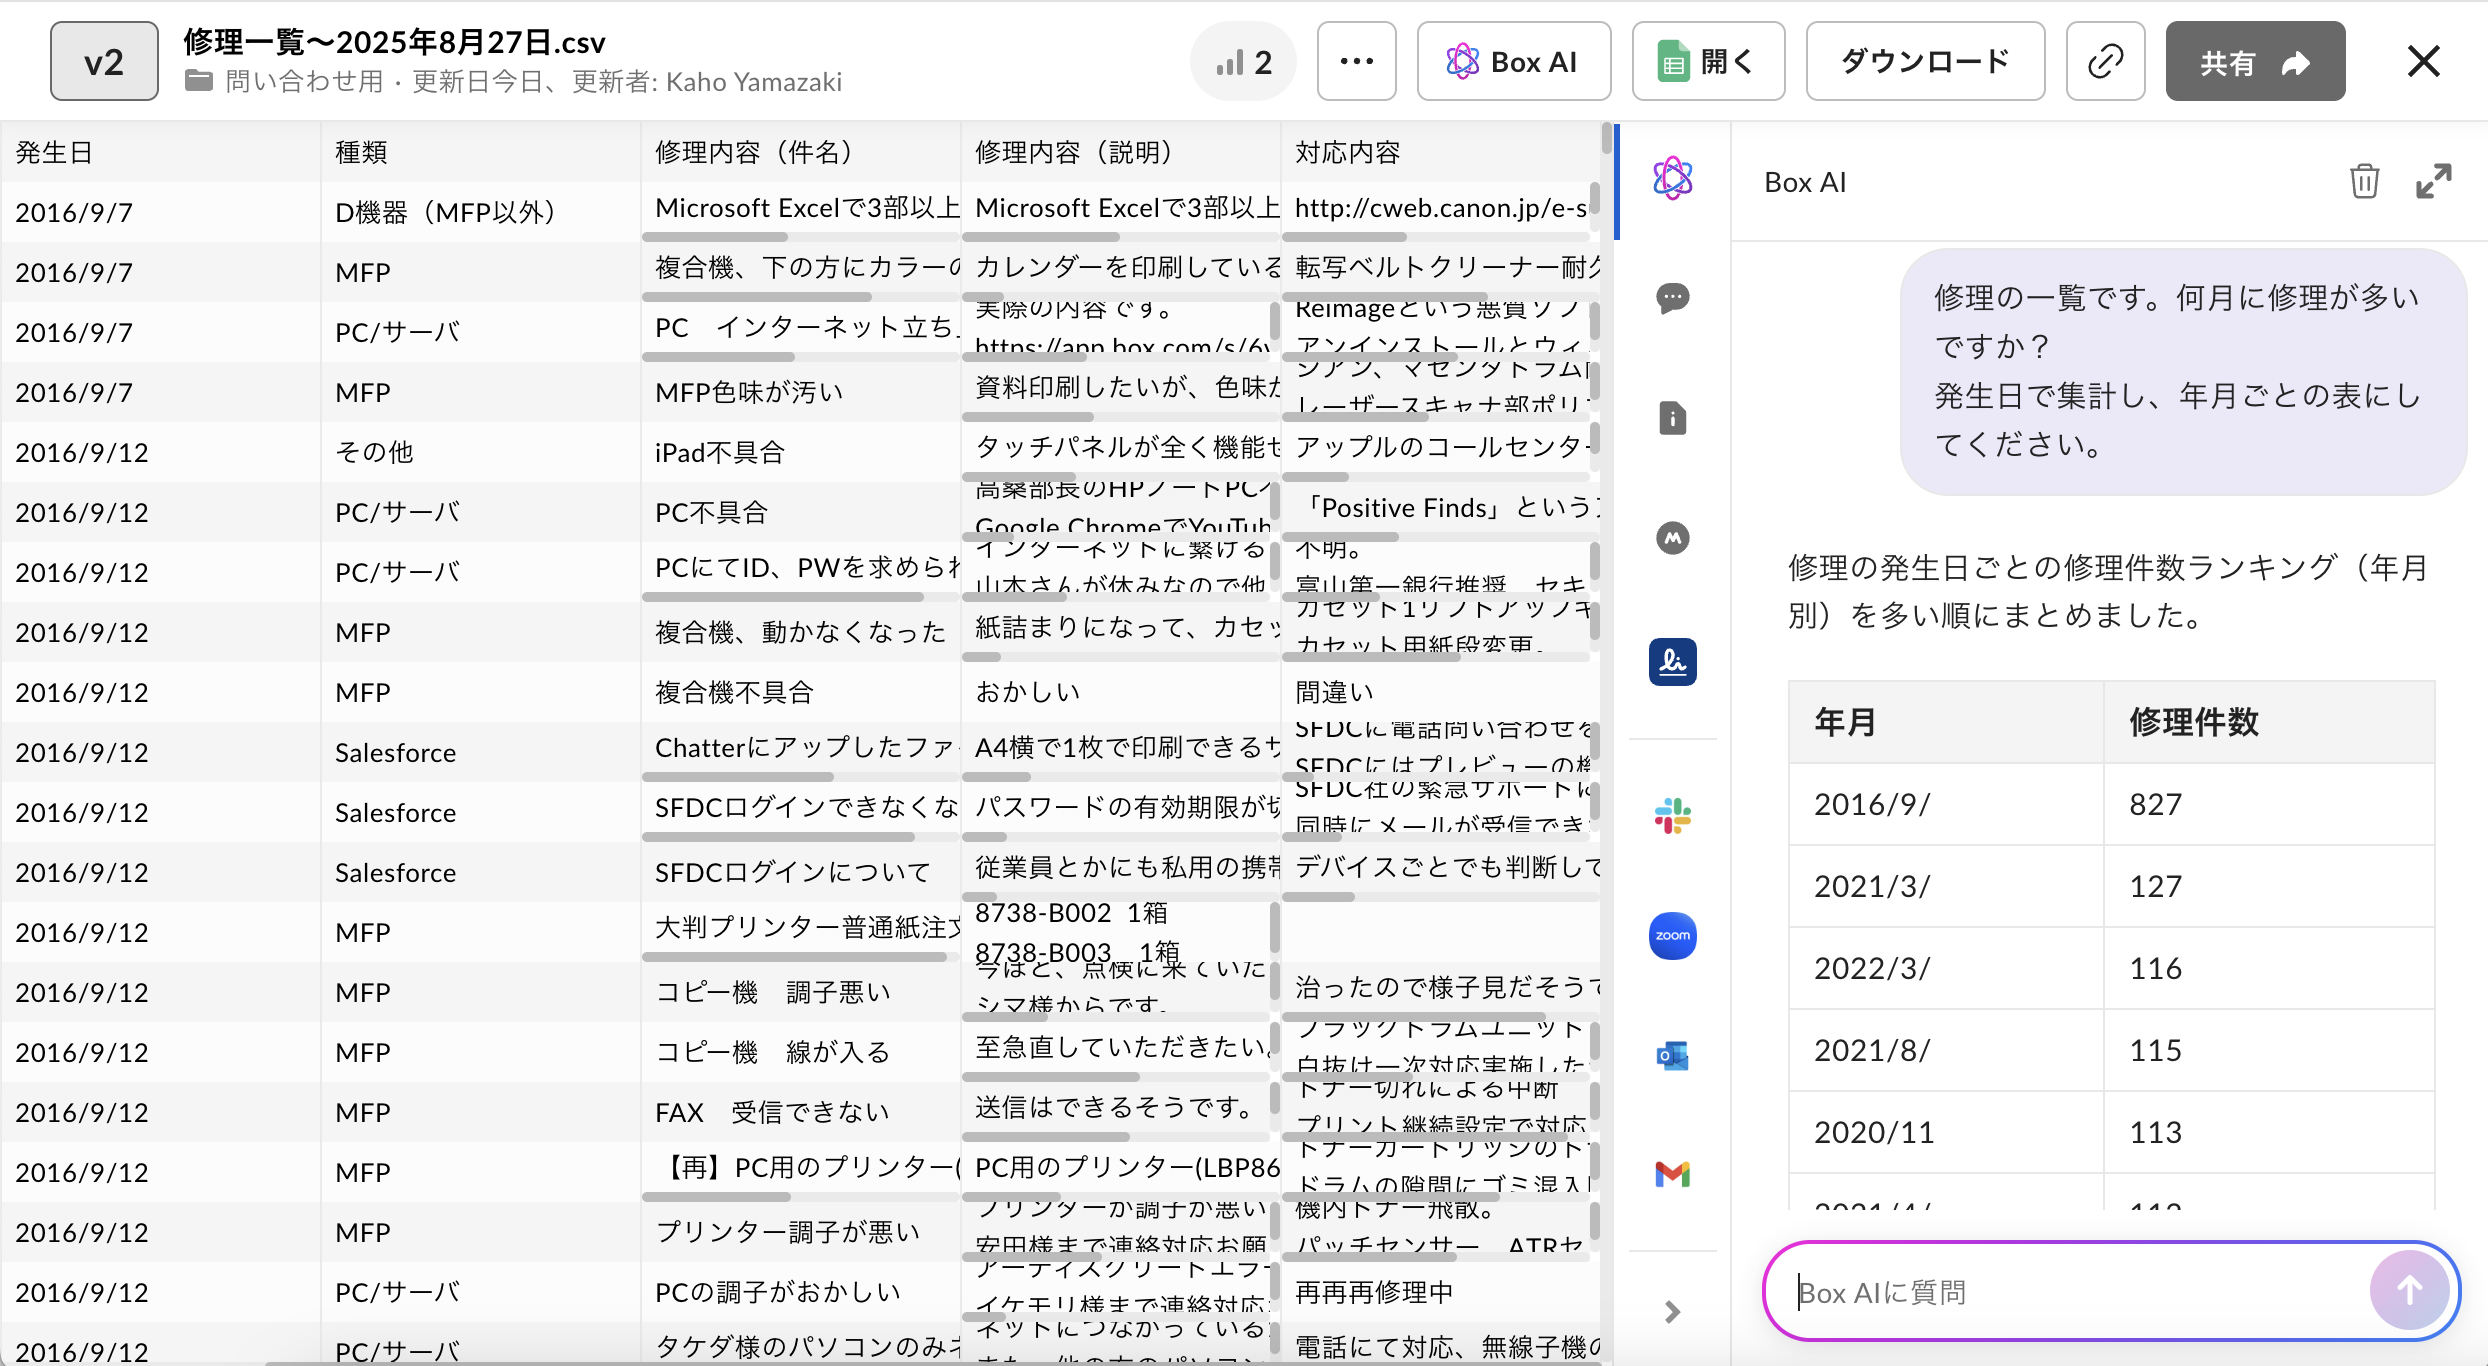
Task: Select the cell その他
Action: (480, 452)
